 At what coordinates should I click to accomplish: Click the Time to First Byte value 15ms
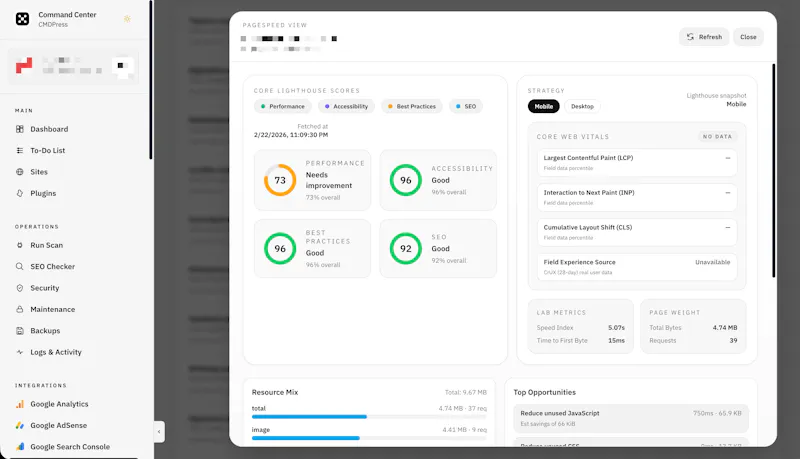coord(616,340)
